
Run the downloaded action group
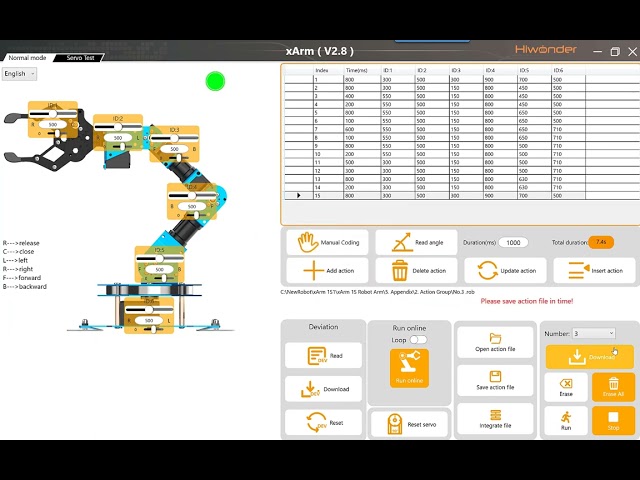tap(566, 420)
